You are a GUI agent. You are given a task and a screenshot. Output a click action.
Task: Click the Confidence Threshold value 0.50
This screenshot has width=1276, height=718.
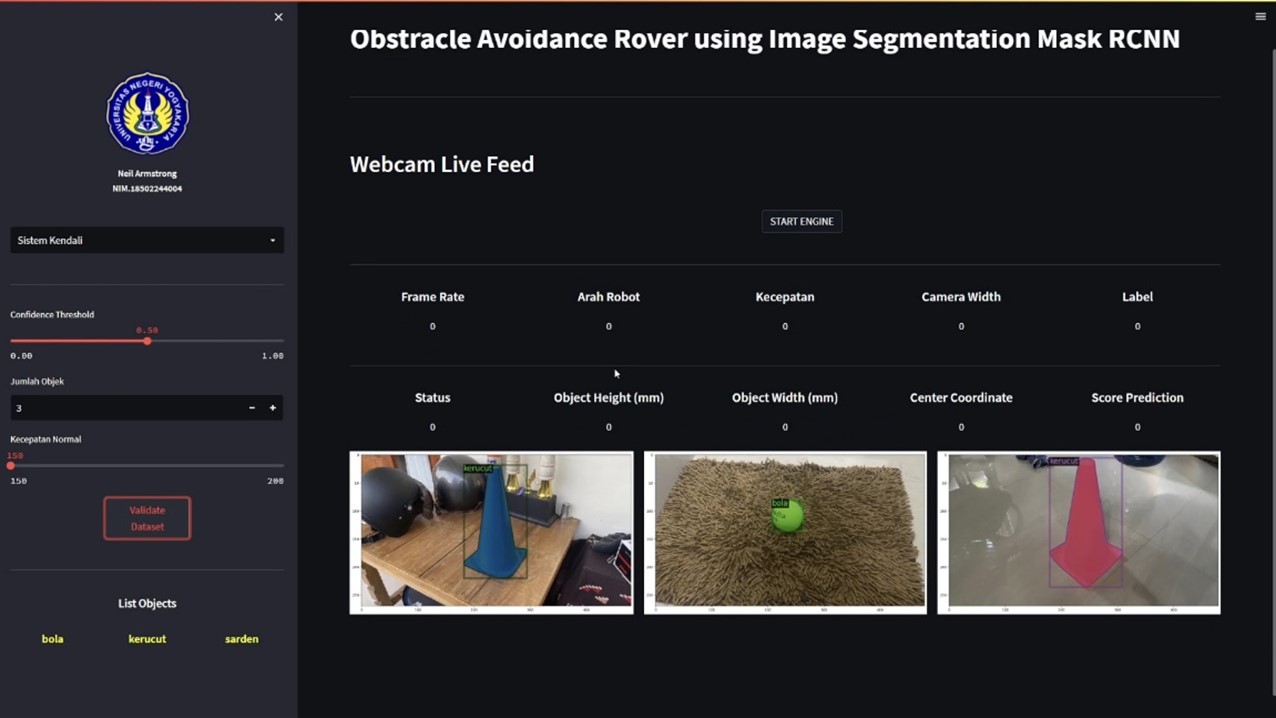(x=147, y=330)
